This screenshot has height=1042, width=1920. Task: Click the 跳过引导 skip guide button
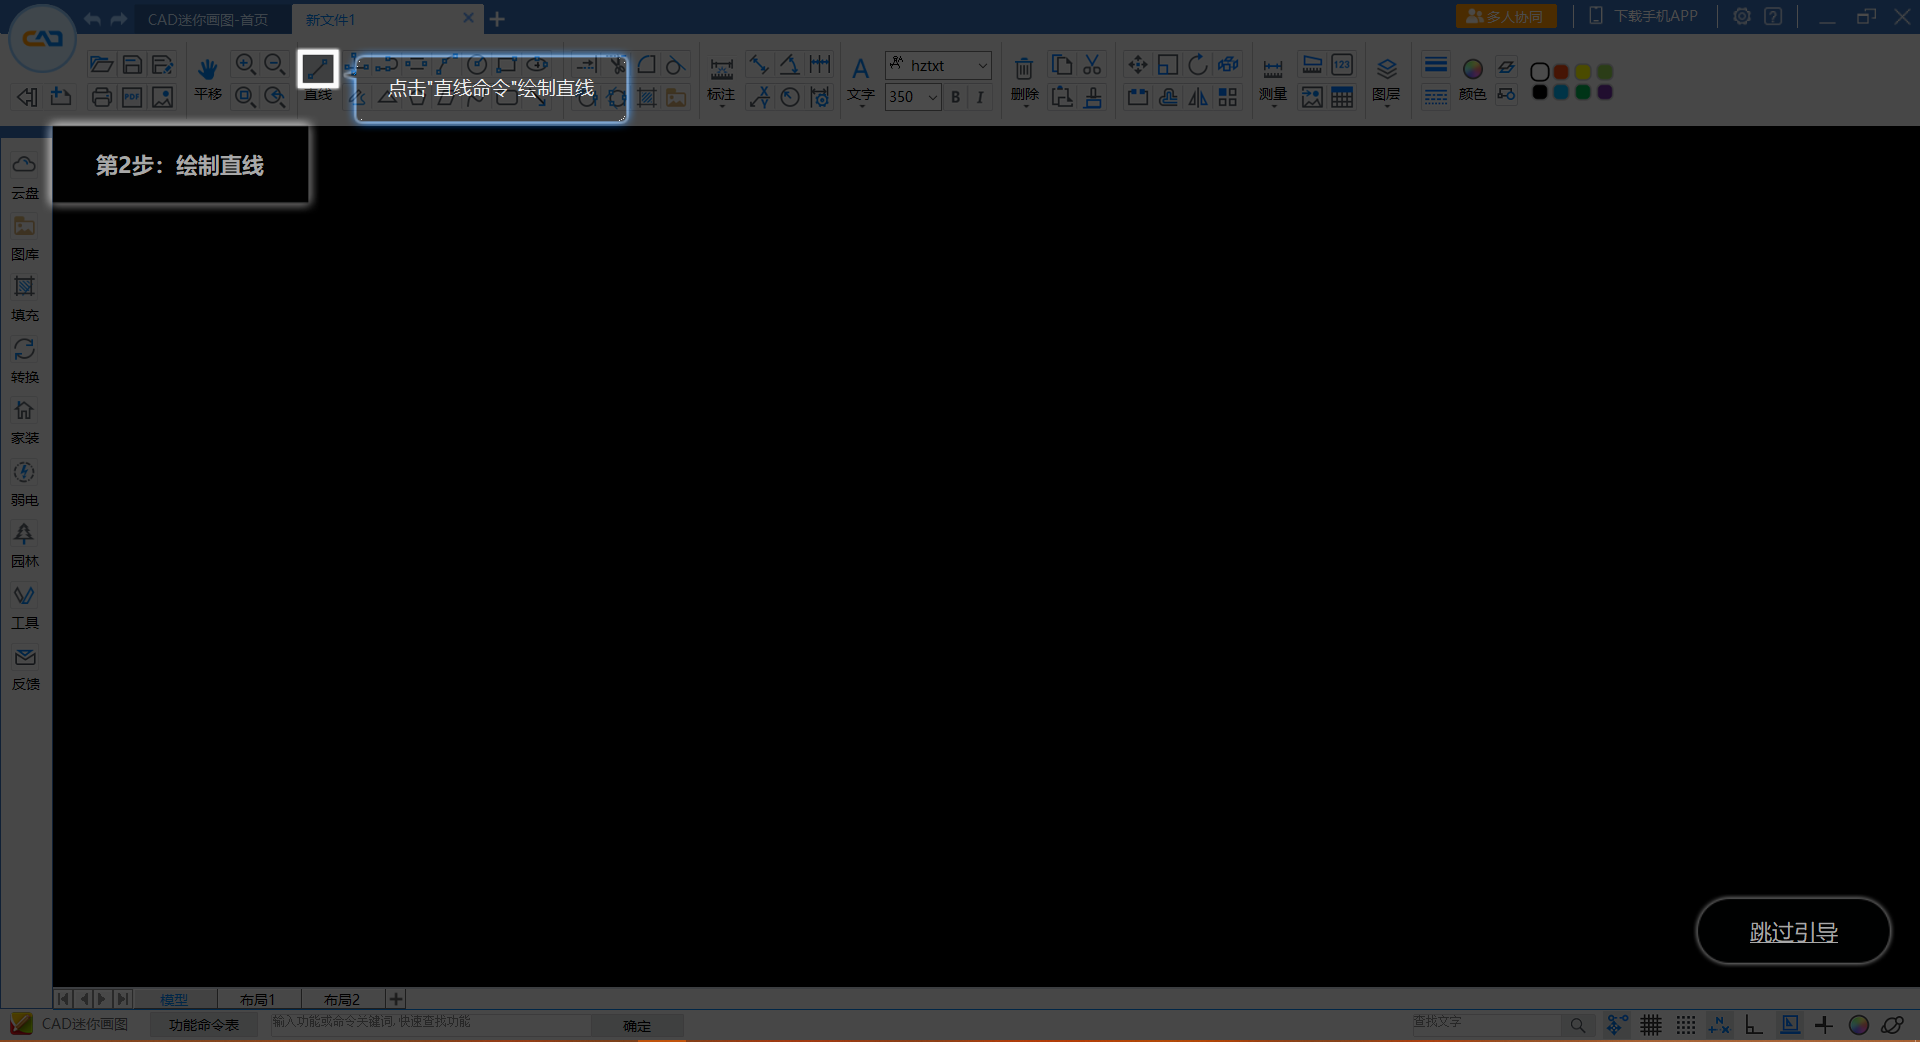pyautogui.click(x=1792, y=931)
